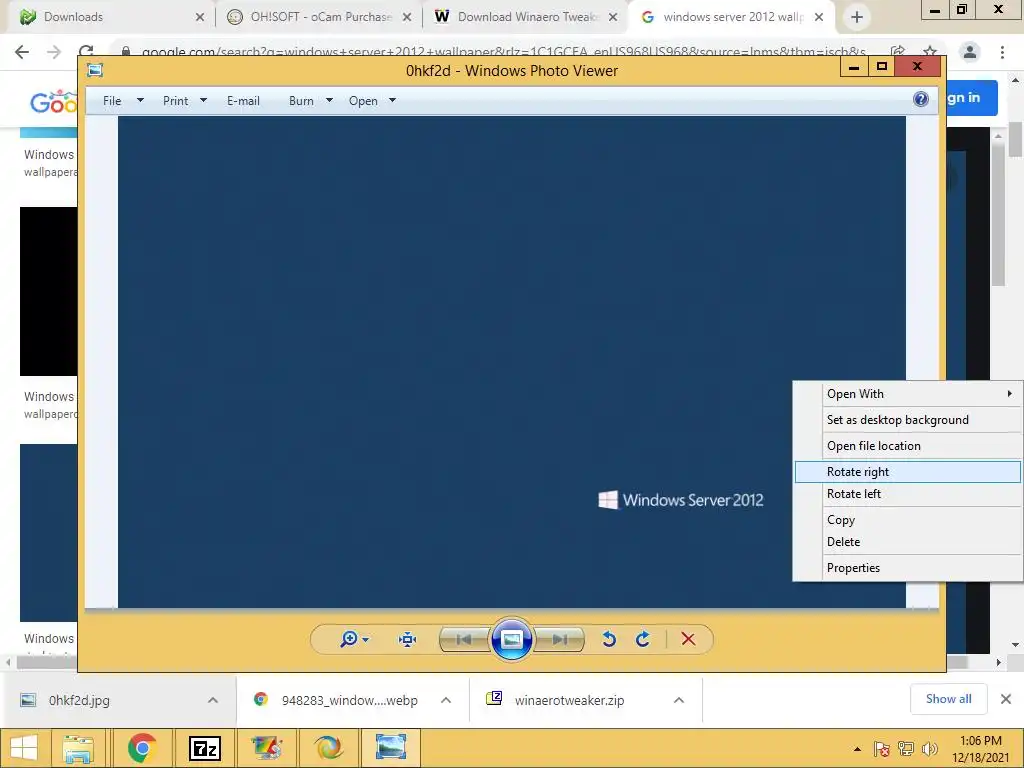
Task: Open Chrome profile avatar icon
Action: pyautogui.click(x=970, y=52)
